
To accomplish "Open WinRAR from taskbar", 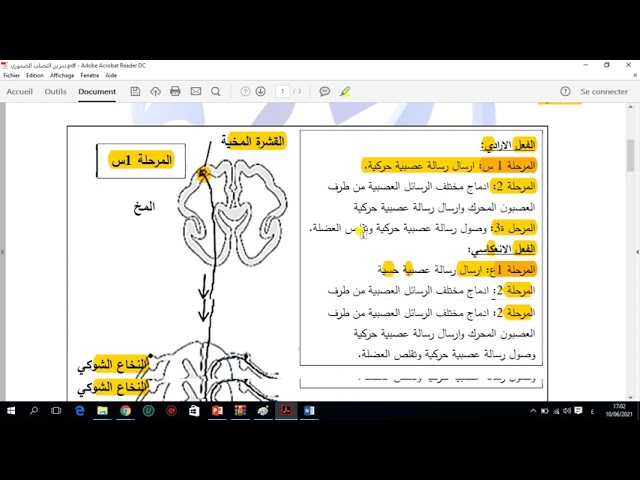I will tap(240, 411).
